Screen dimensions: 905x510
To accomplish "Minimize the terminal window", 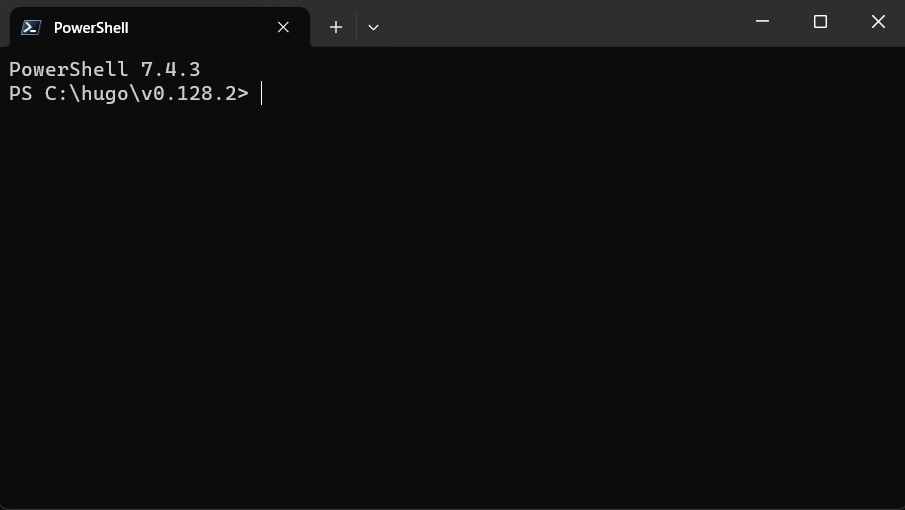I will (x=762, y=21).
